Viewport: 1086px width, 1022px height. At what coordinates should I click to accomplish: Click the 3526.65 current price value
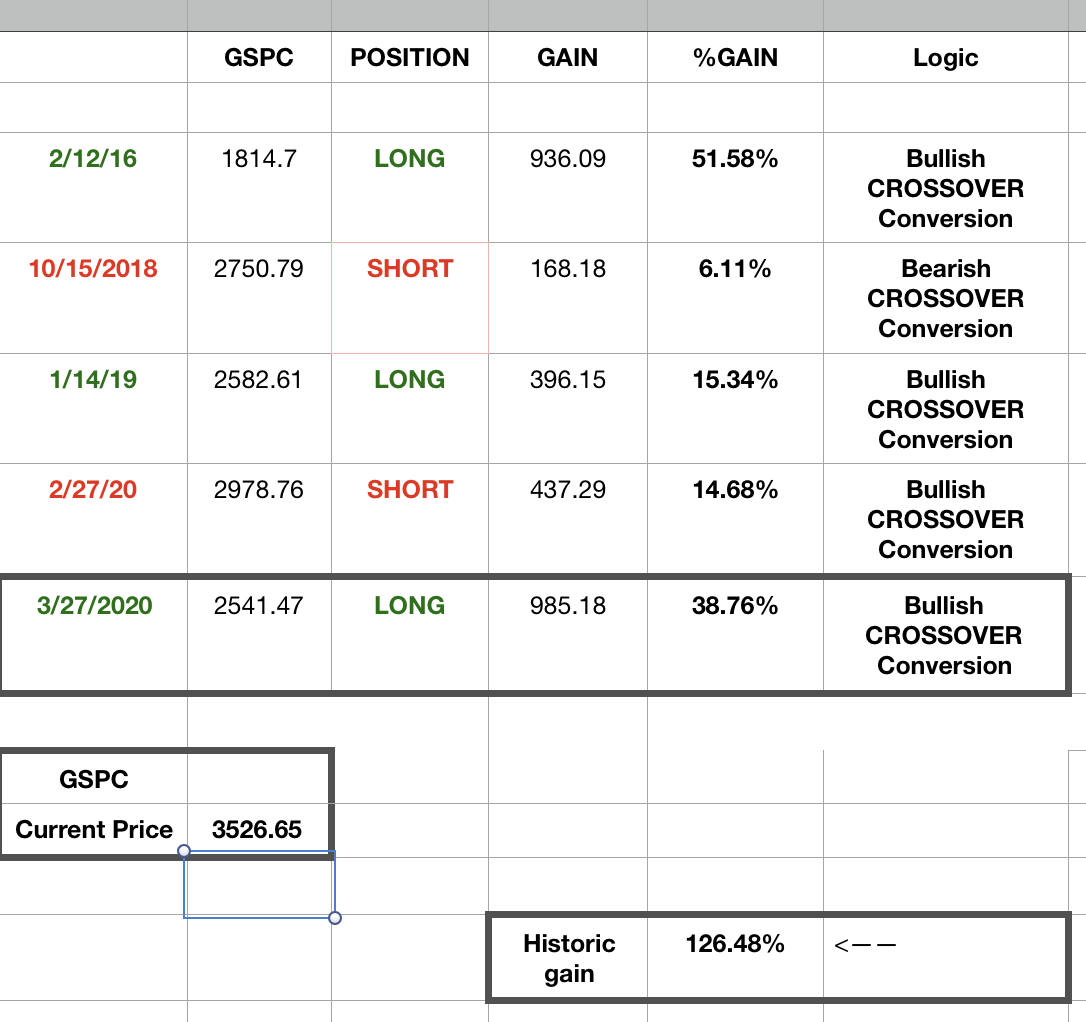coord(259,830)
